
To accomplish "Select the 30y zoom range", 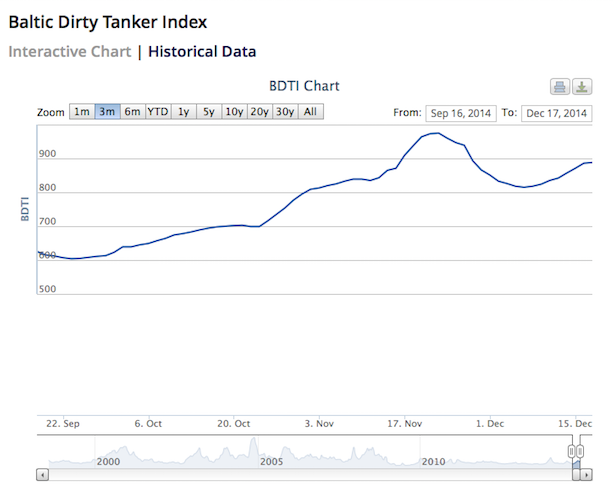I will pos(285,112).
